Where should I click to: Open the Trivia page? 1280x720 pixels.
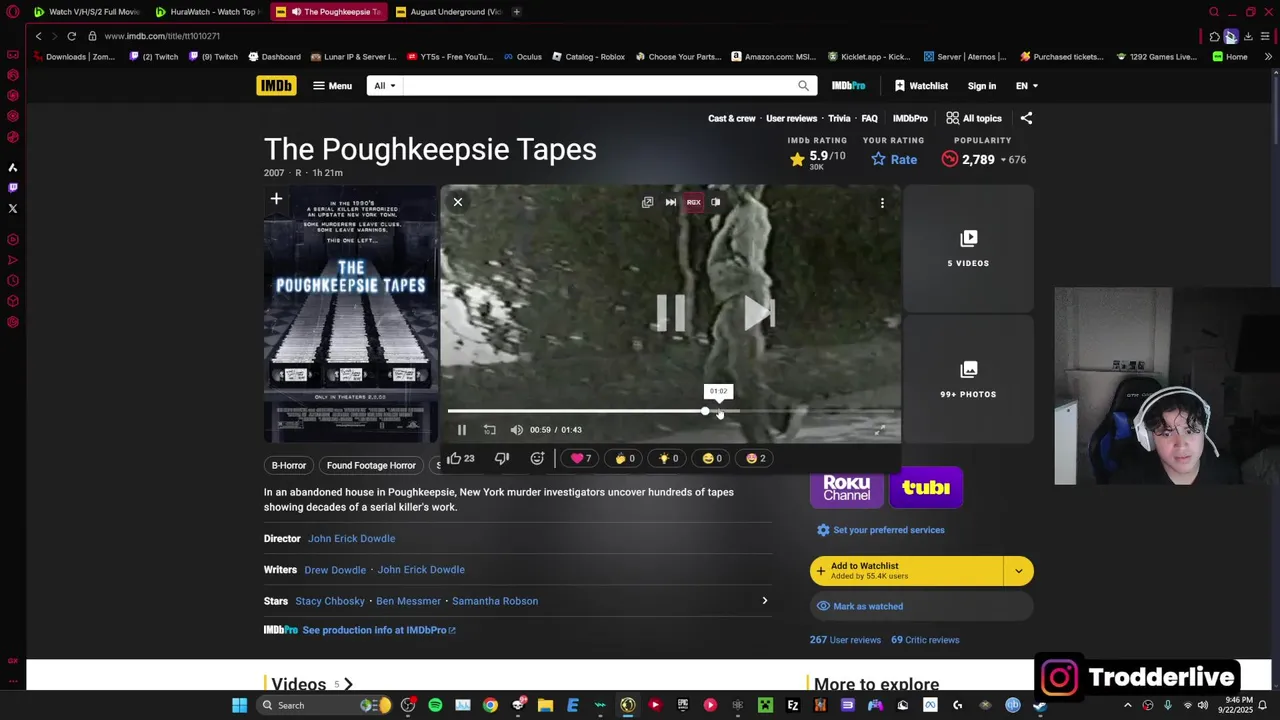click(x=839, y=118)
